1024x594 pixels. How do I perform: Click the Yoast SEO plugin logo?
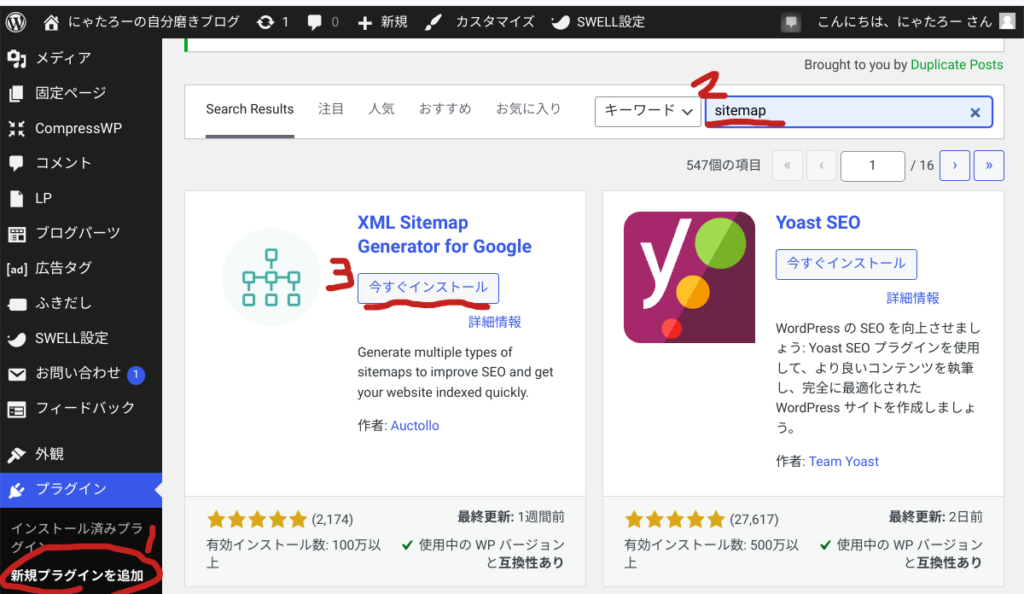pos(689,277)
